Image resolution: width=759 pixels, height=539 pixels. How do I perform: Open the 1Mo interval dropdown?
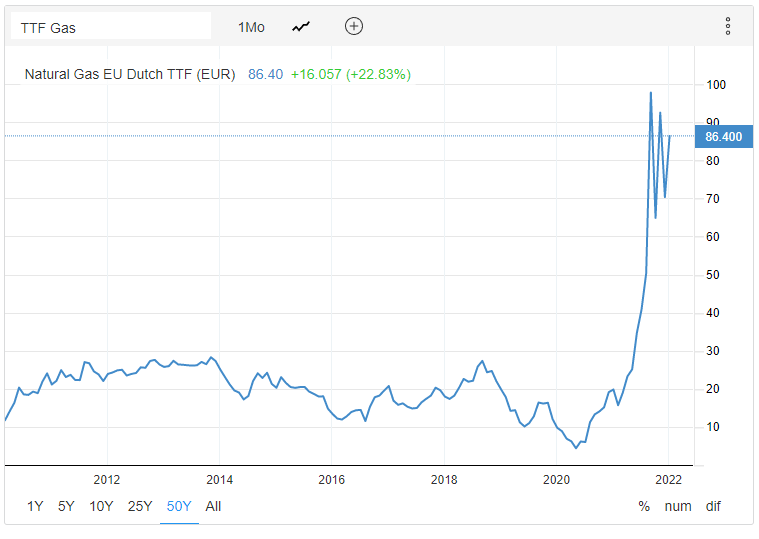pos(251,27)
